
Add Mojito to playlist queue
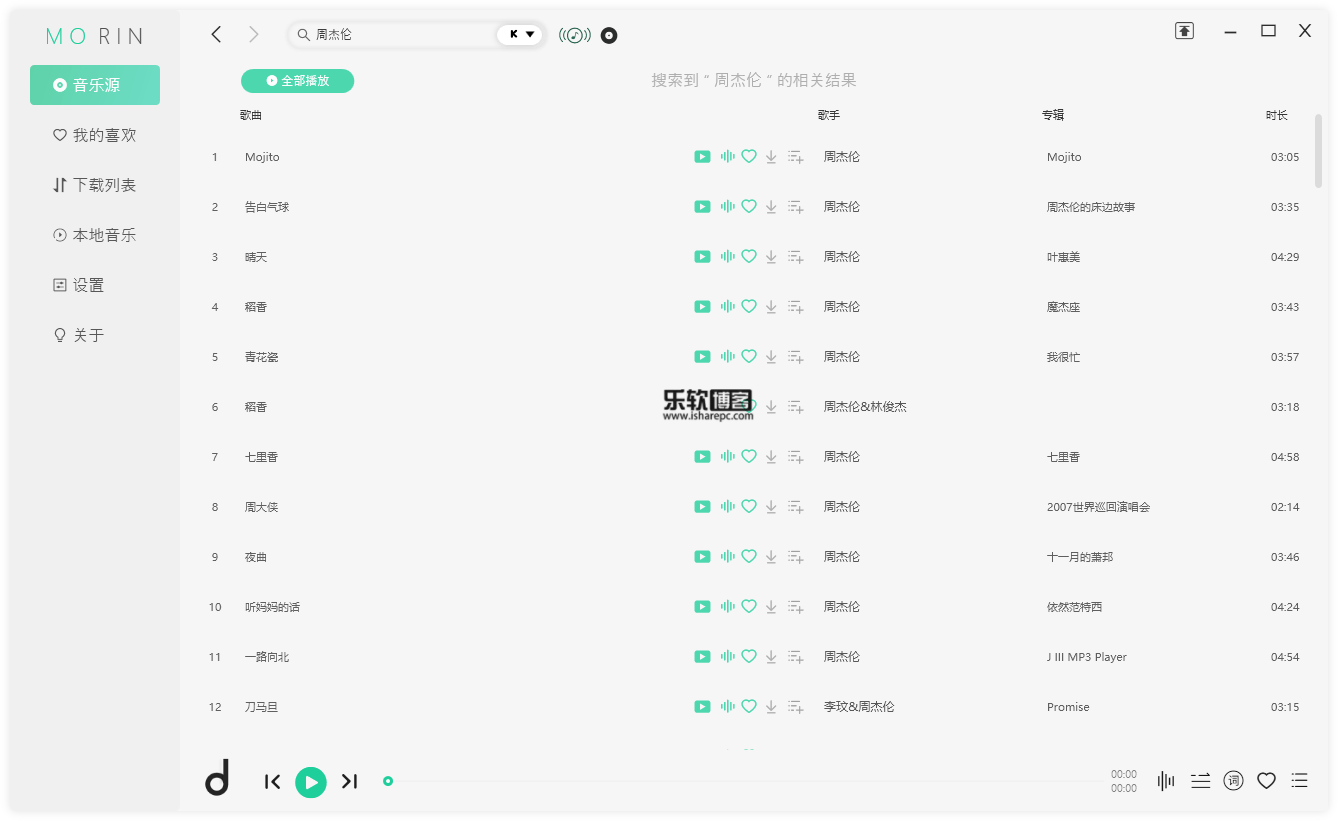(796, 157)
